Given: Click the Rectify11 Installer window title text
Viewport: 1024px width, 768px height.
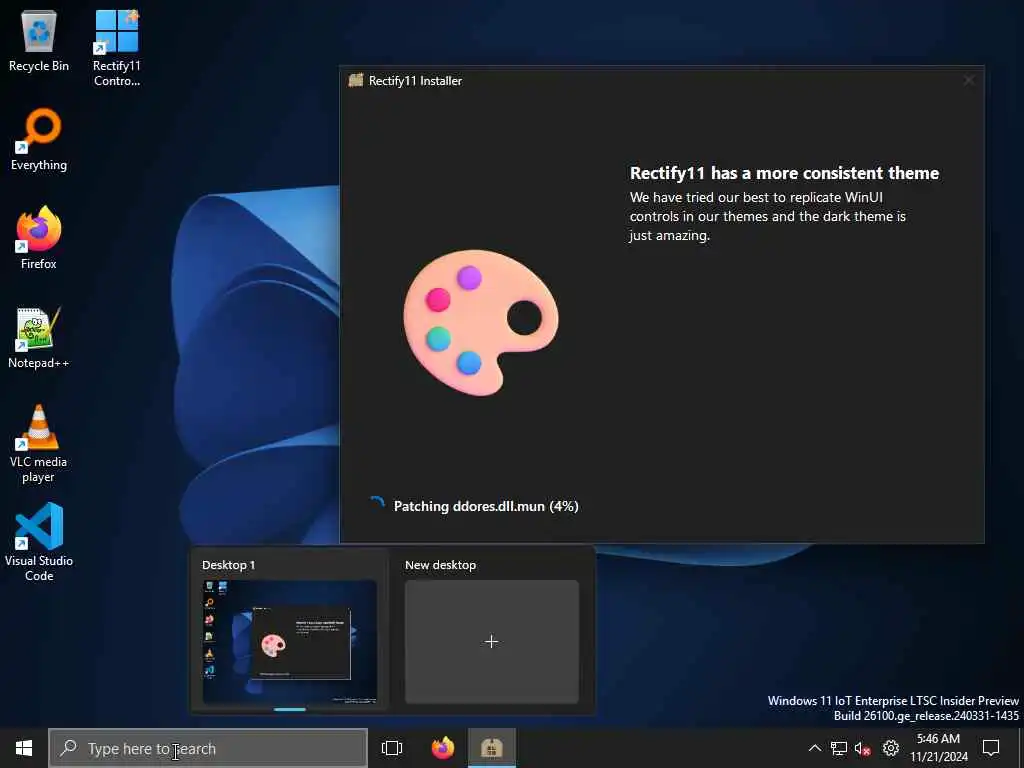Looking at the screenshot, I should click(x=415, y=81).
